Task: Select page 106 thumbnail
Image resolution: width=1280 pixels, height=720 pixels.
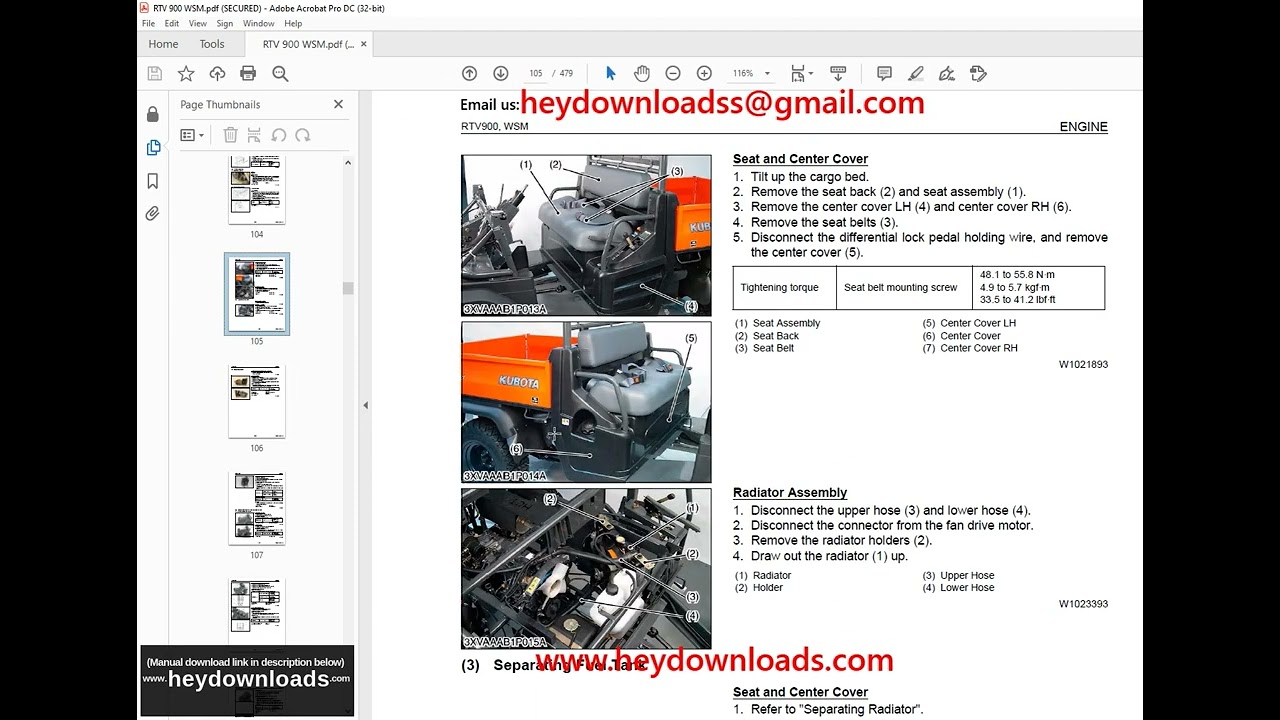Action: click(x=257, y=401)
